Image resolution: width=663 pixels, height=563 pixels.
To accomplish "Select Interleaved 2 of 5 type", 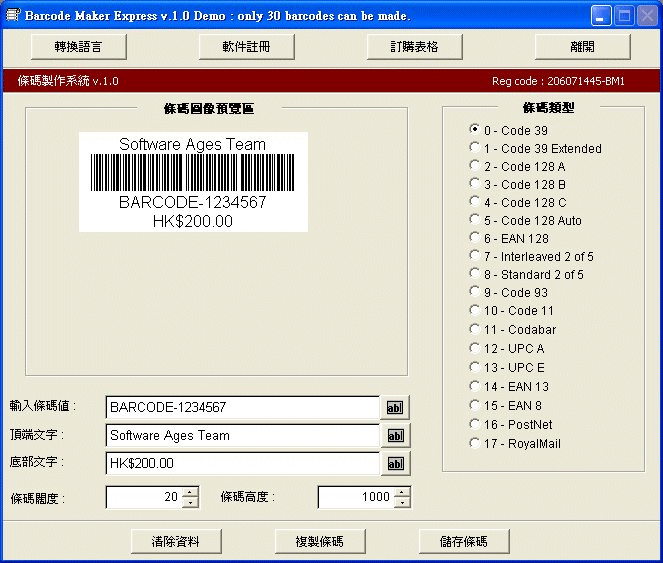I will 475,256.
